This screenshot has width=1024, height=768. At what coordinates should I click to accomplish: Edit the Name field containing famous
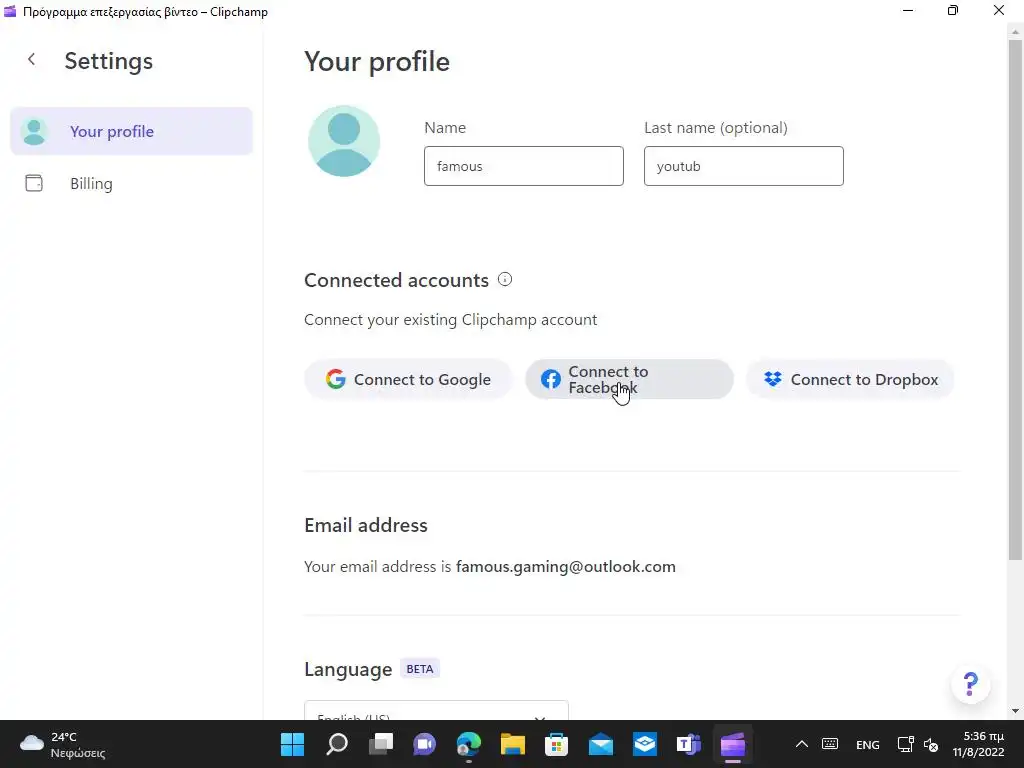[524, 166]
